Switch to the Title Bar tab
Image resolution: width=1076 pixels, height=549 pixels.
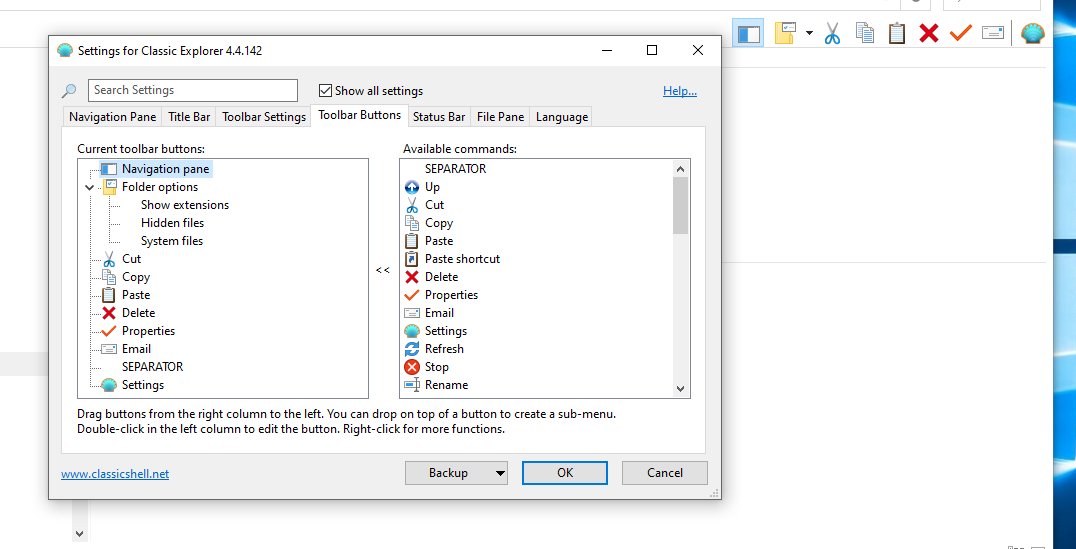tap(189, 117)
